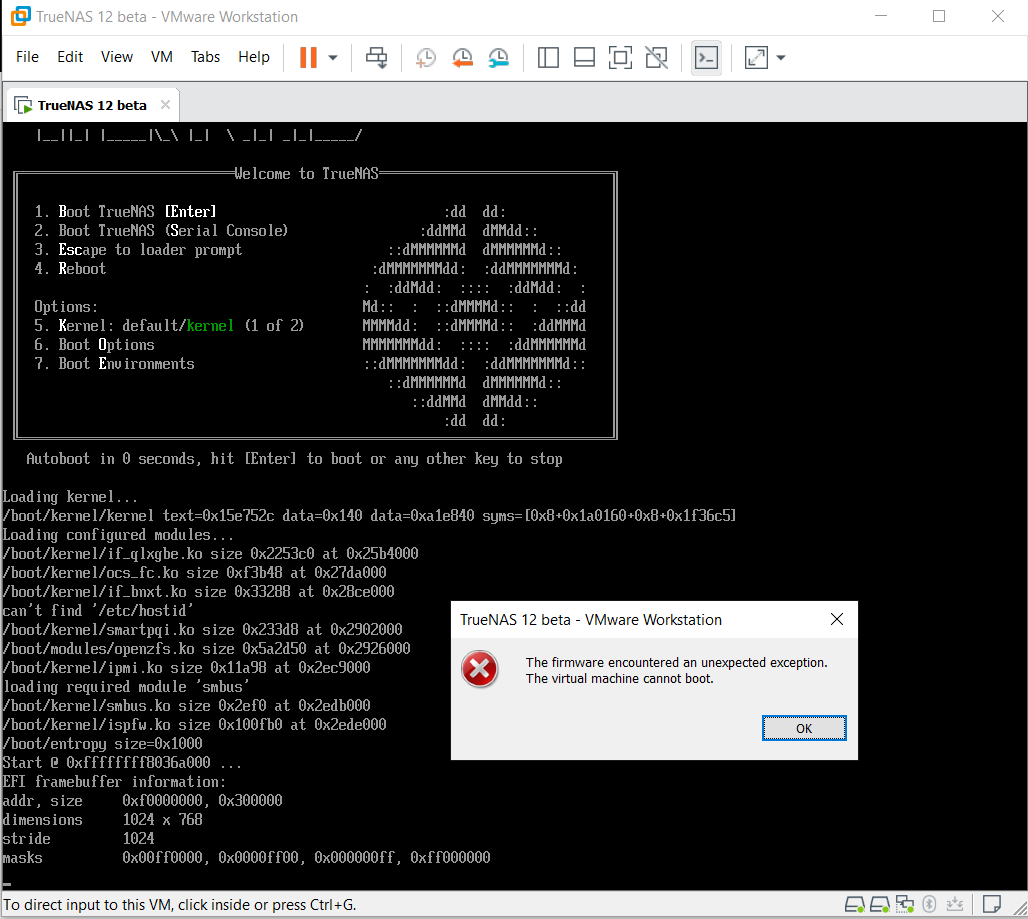Click the 'dimensions 1024 x 768' line
This screenshot has height=919, width=1028.
pos(103,820)
